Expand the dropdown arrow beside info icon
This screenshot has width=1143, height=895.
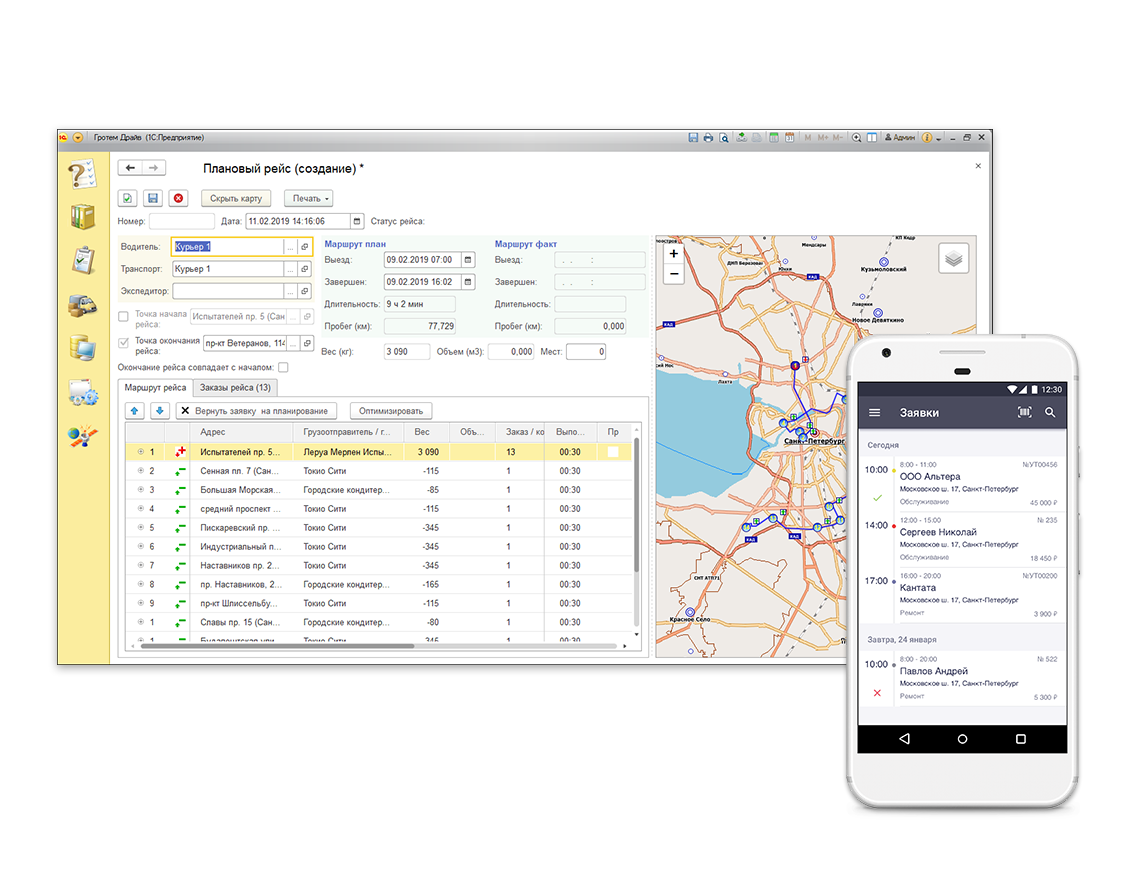coord(938,138)
